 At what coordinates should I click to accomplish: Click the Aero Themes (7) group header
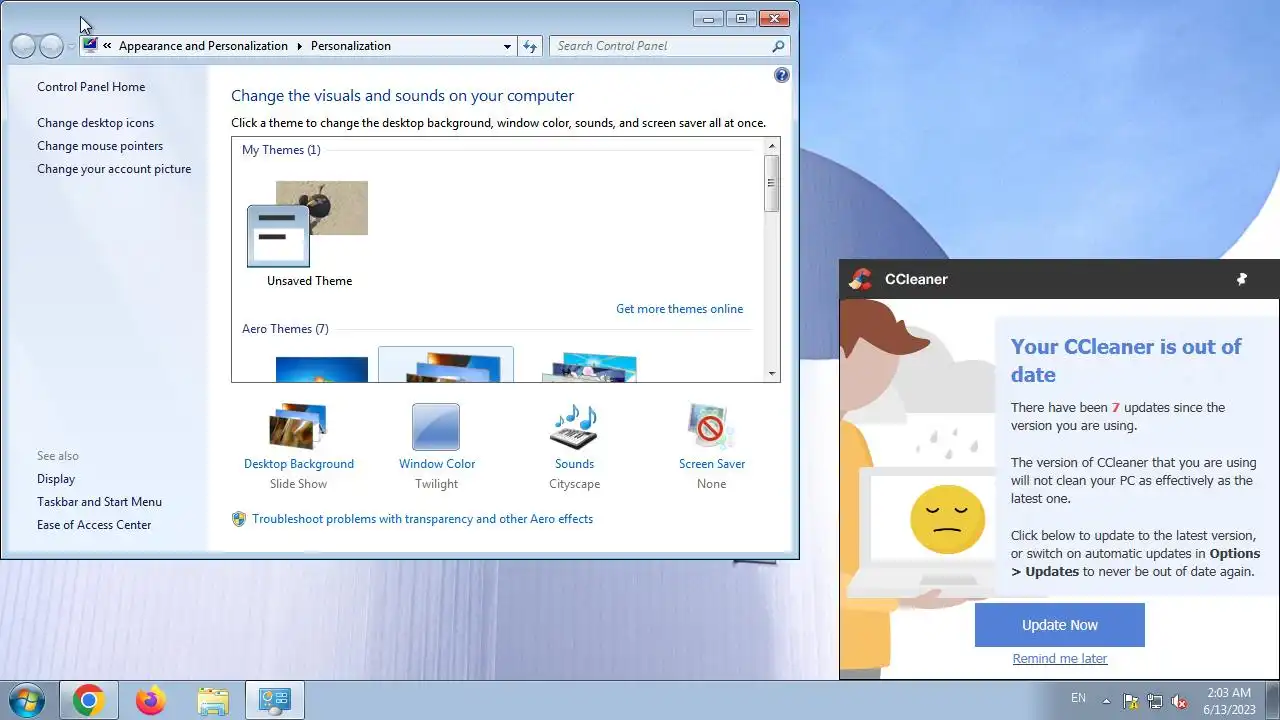pyautogui.click(x=285, y=329)
